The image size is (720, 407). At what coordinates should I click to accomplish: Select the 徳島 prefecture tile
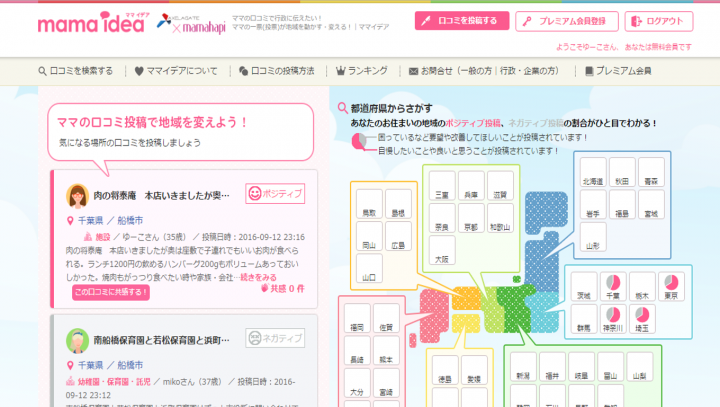pyautogui.click(x=445, y=370)
